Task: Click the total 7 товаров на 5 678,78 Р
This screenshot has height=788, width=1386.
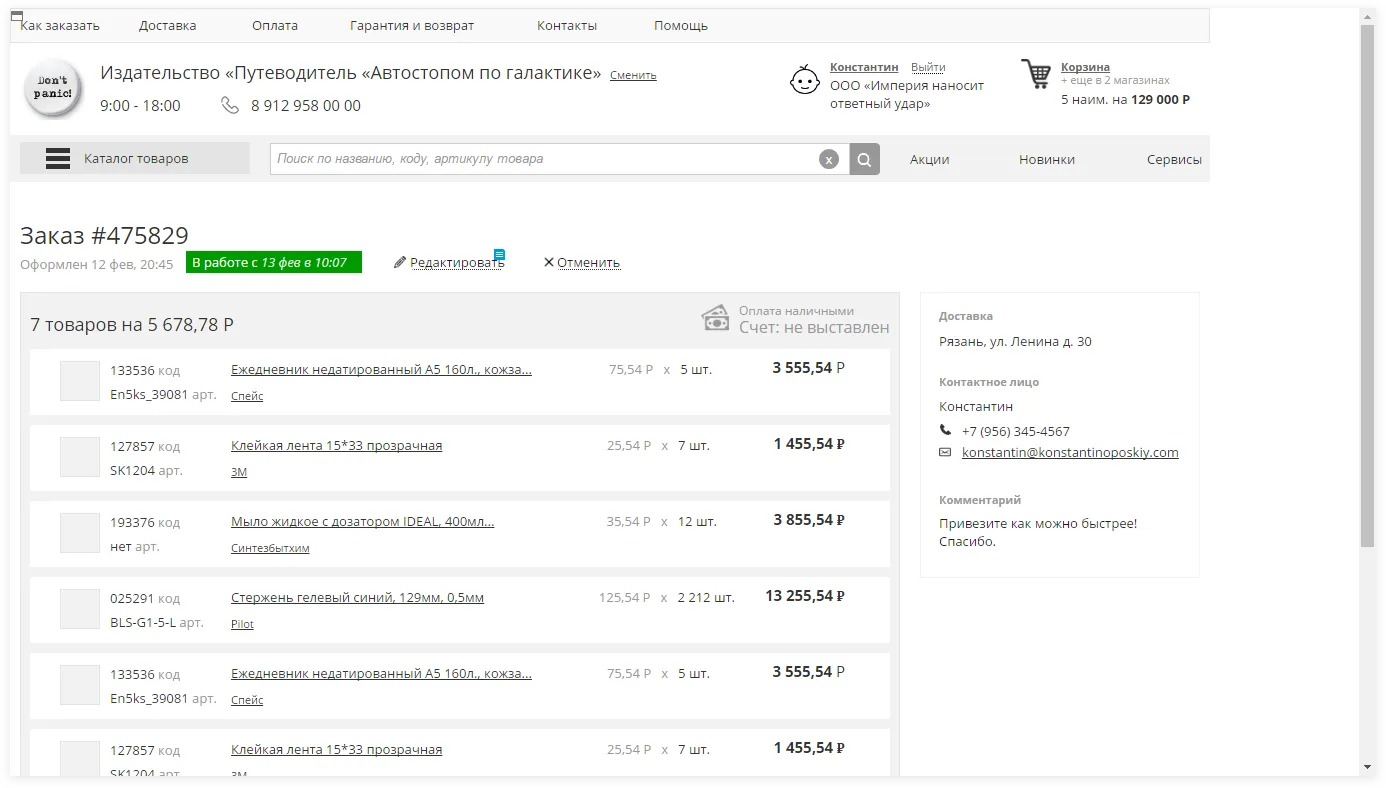Action: point(132,324)
